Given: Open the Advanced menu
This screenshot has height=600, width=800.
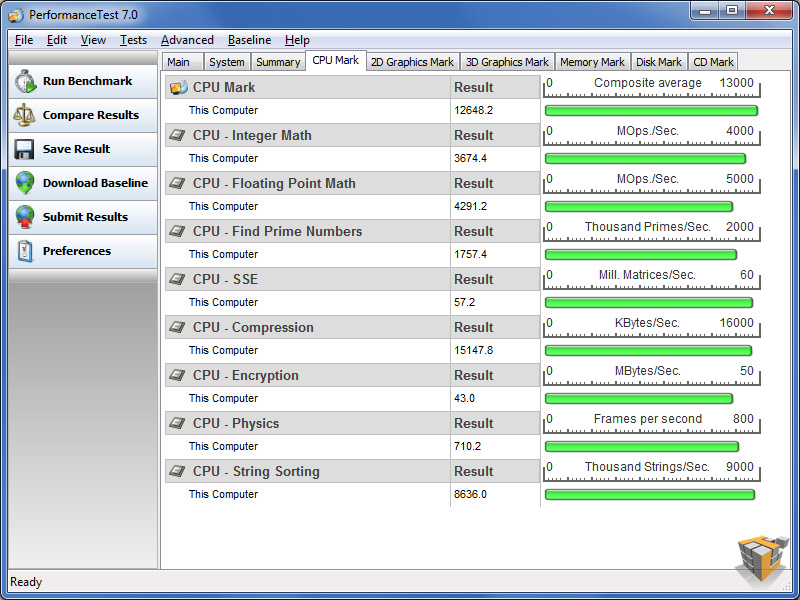Looking at the screenshot, I should tap(187, 40).
